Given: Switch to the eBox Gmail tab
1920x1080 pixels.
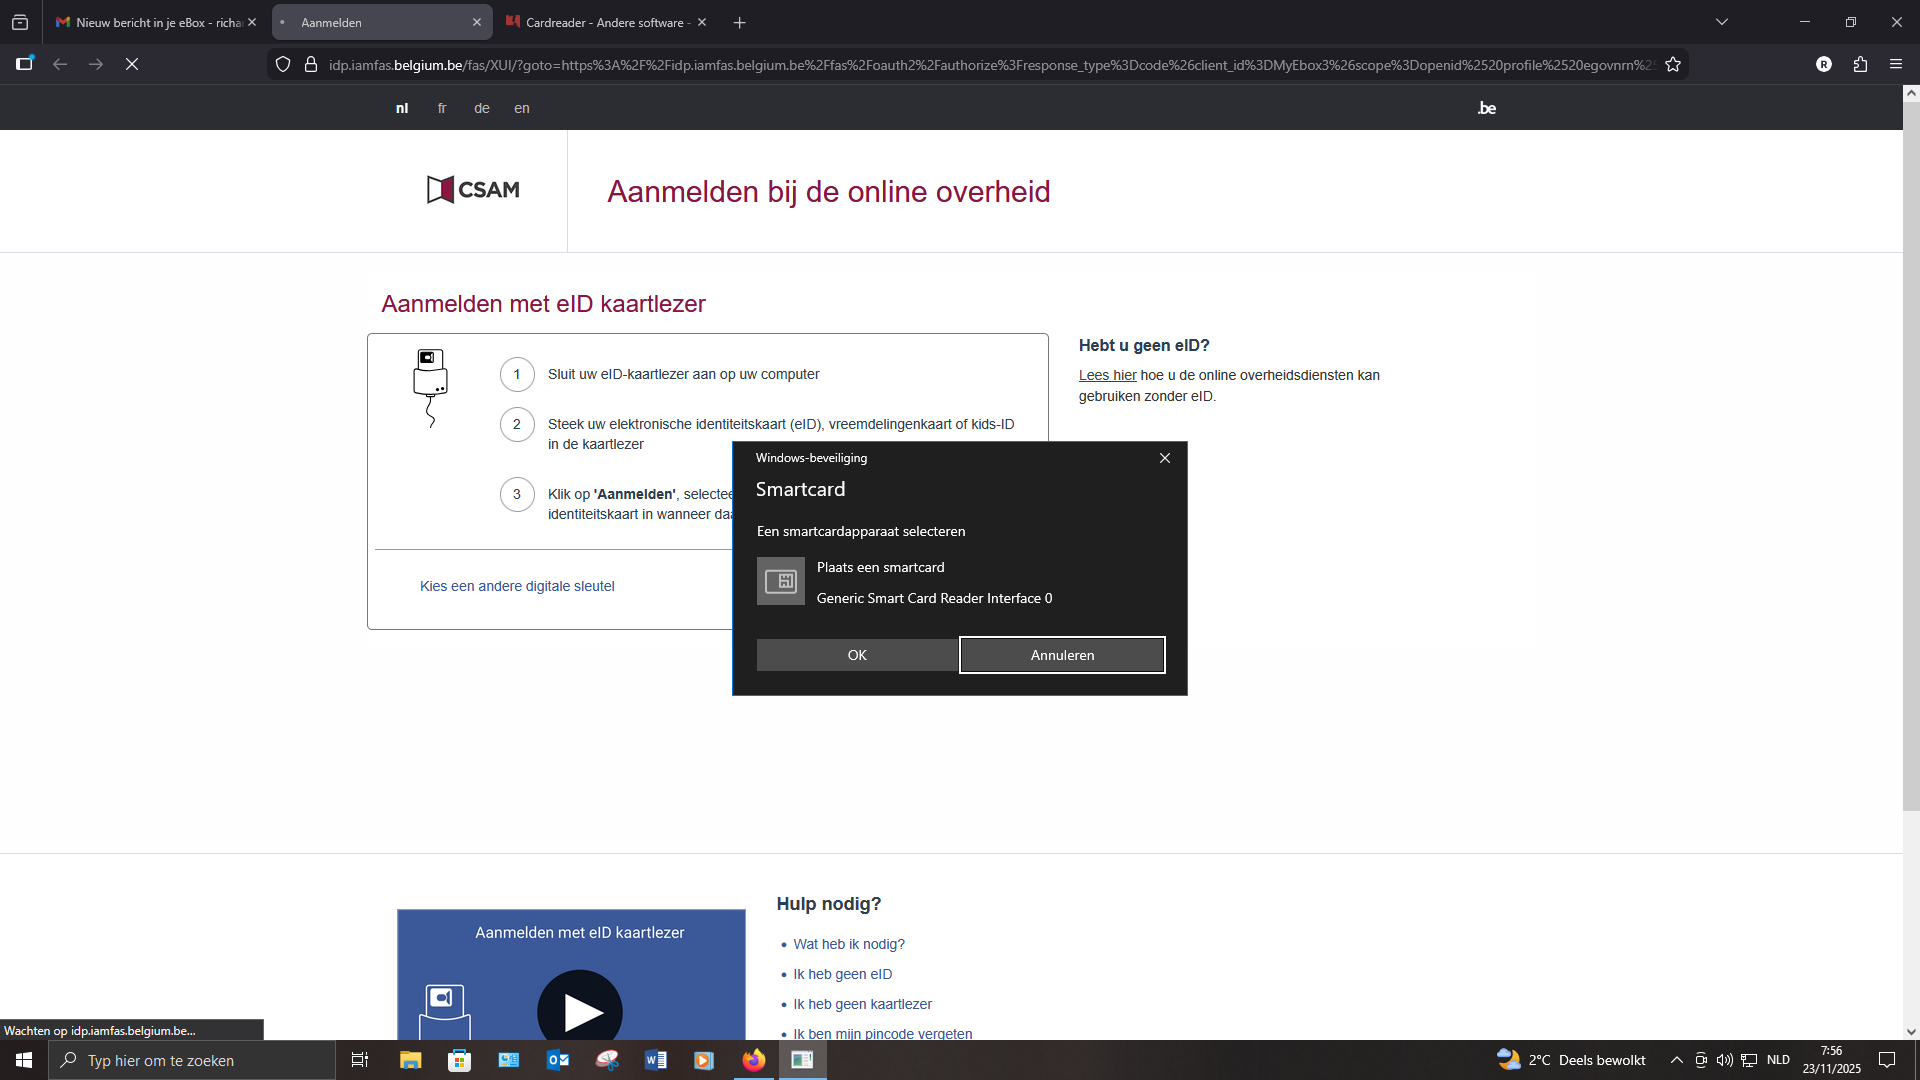Looking at the screenshot, I should tap(150, 22).
